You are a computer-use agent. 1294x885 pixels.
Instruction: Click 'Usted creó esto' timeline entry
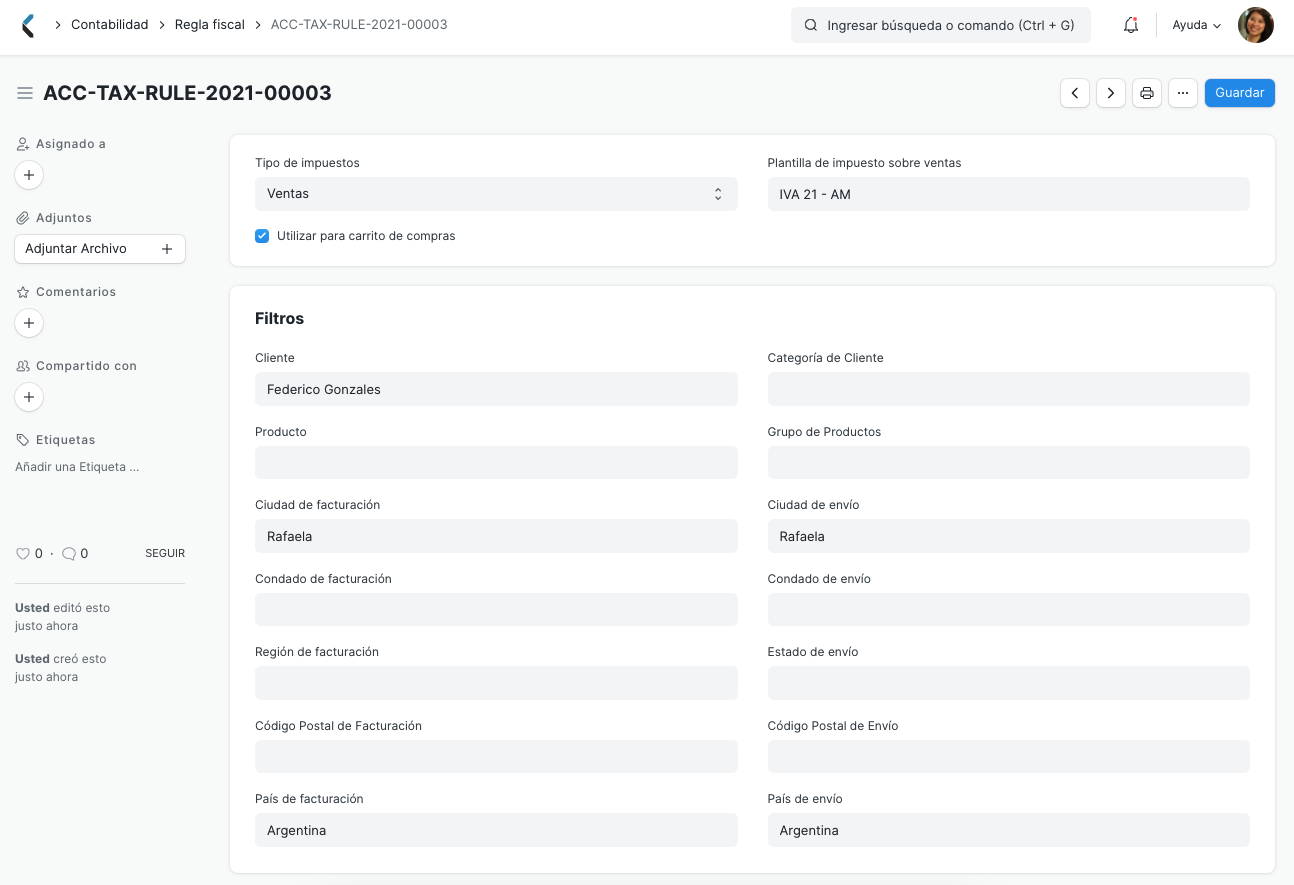60,668
